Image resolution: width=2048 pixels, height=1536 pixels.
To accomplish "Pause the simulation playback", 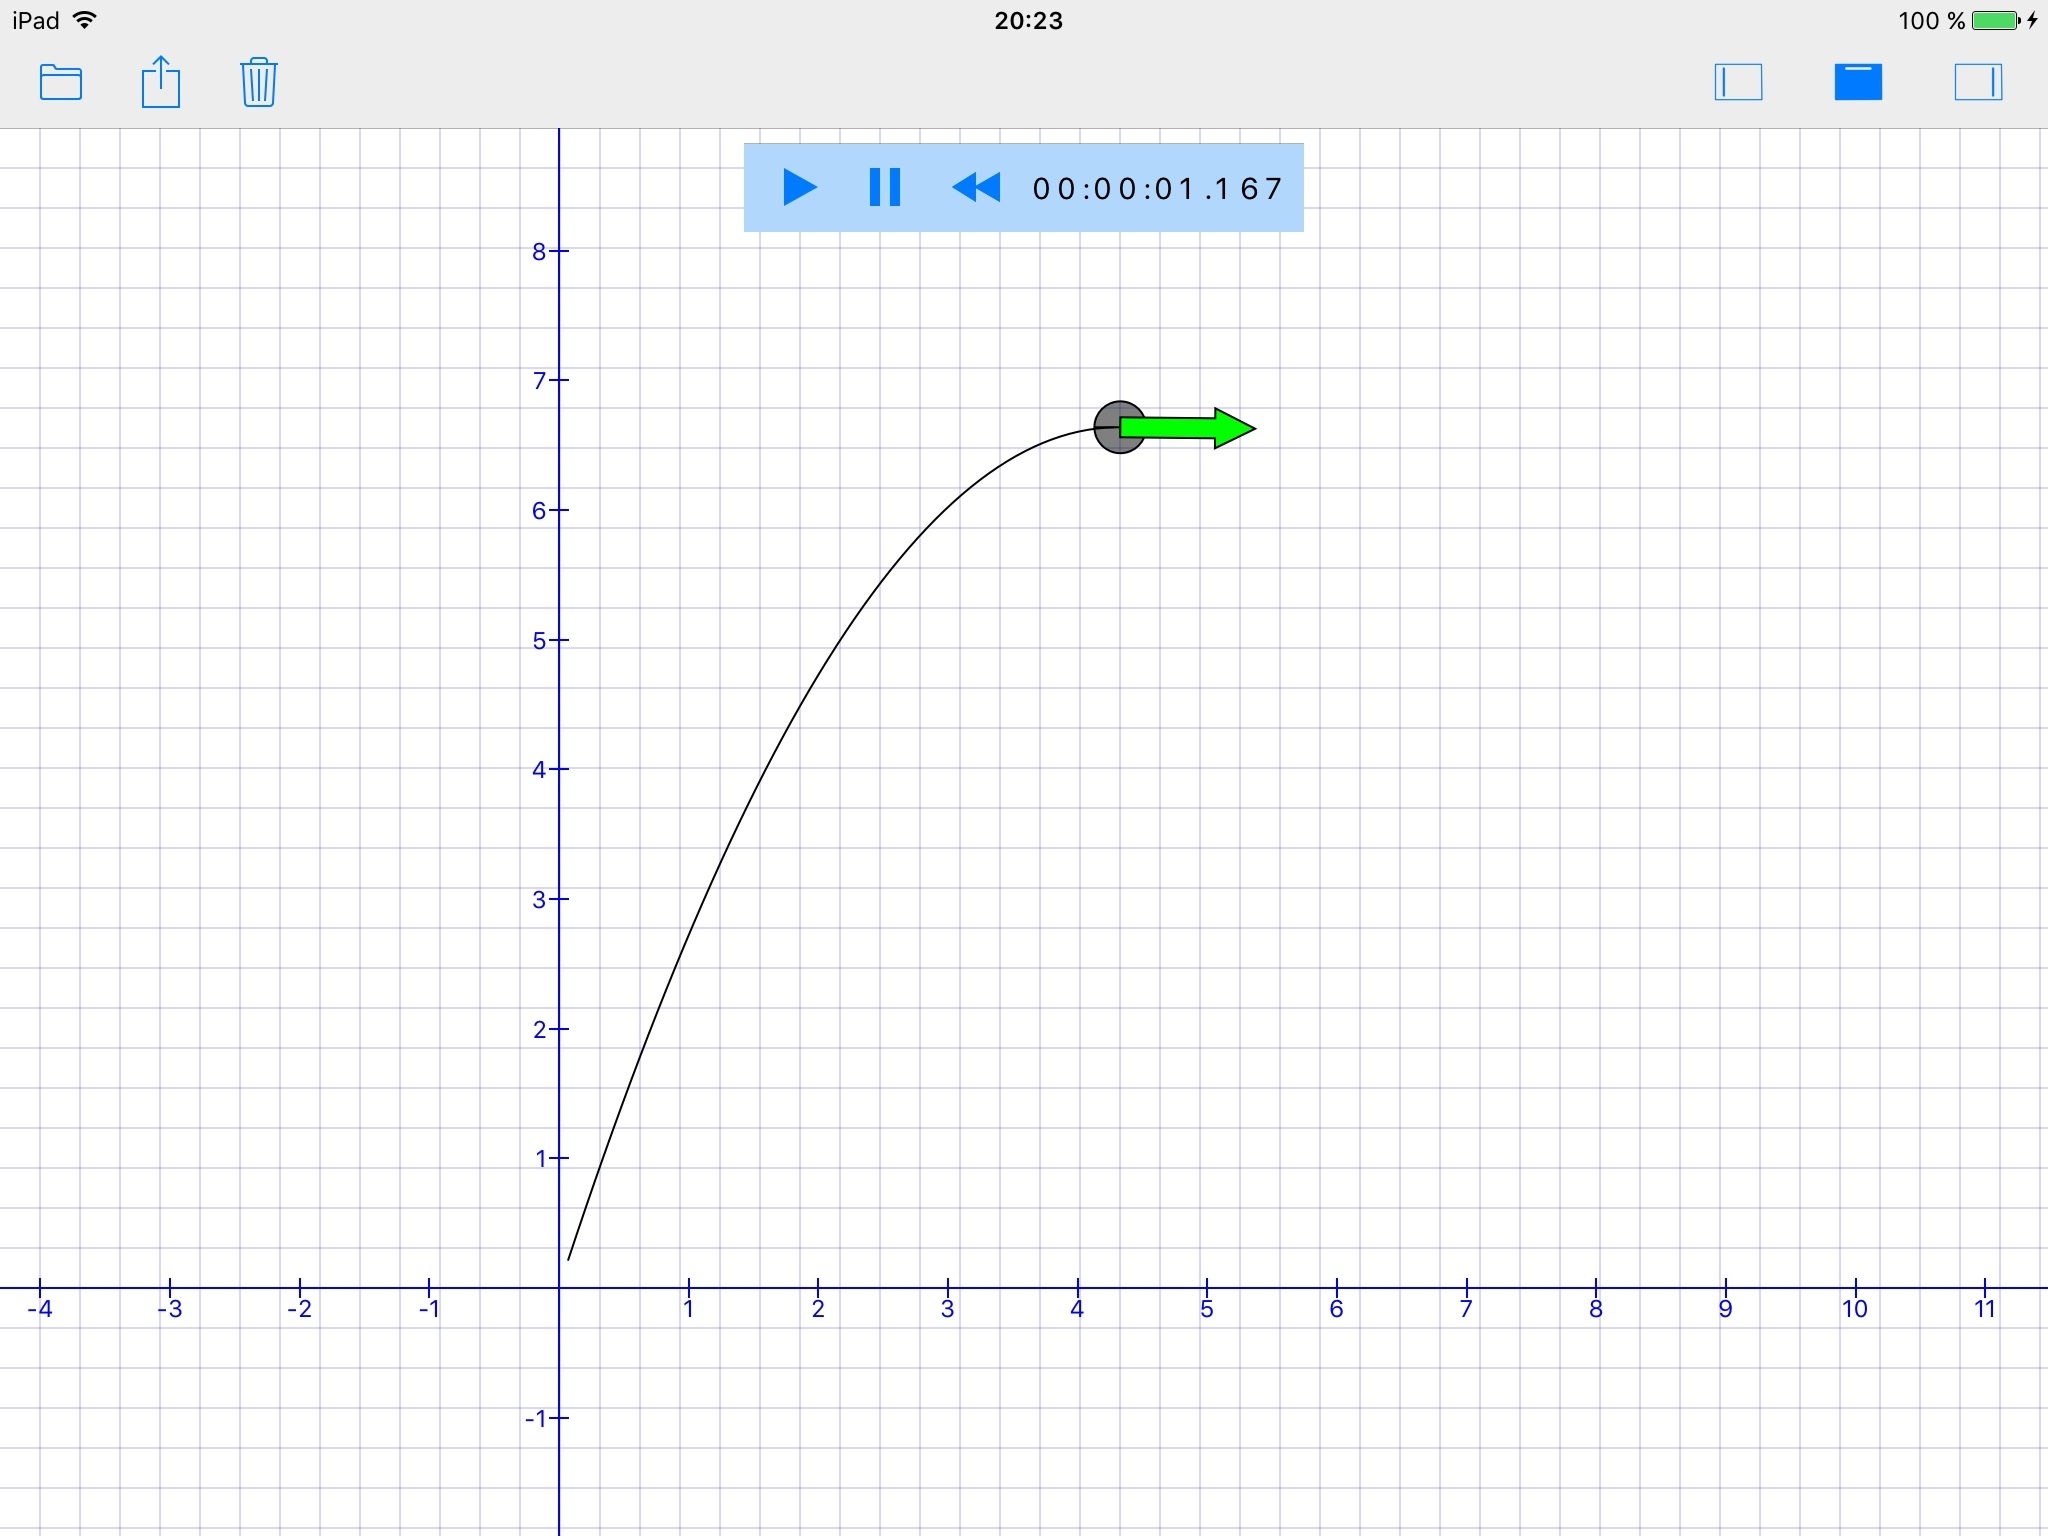I will click(x=884, y=187).
